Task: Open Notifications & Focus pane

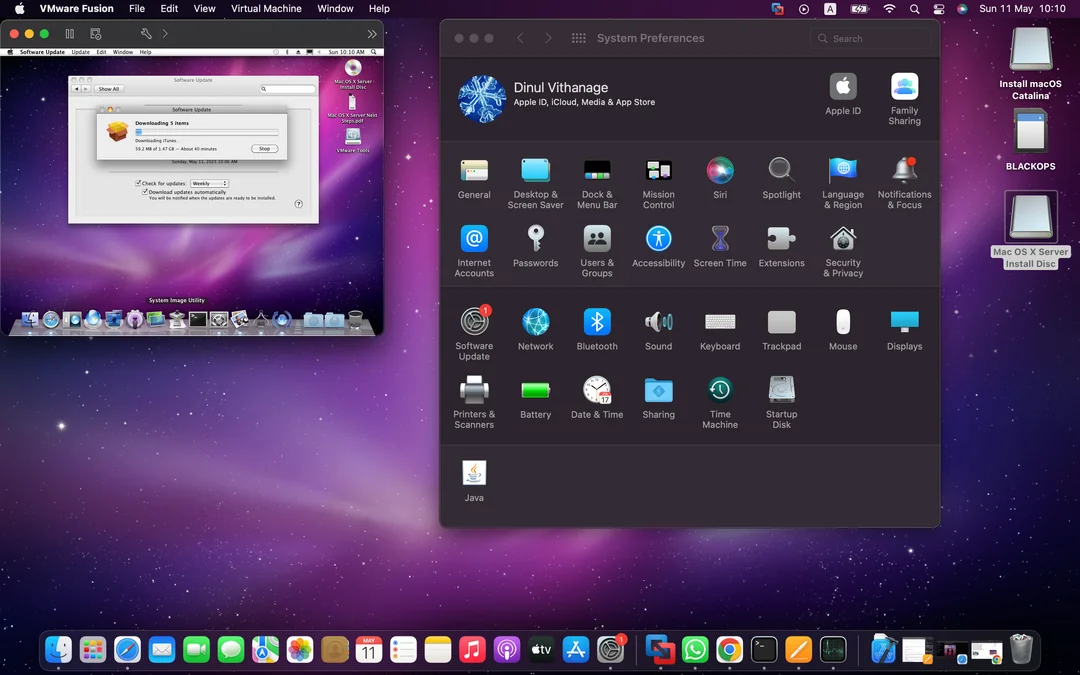Action: click(x=904, y=183)
